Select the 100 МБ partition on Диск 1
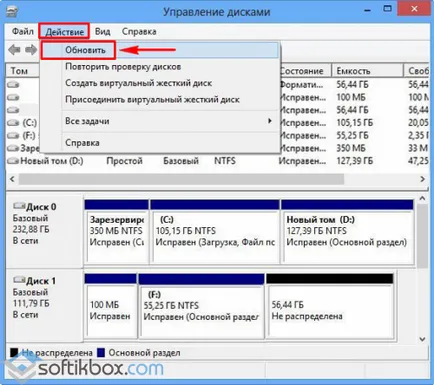The image size is (434, 385). click(111, 306)
